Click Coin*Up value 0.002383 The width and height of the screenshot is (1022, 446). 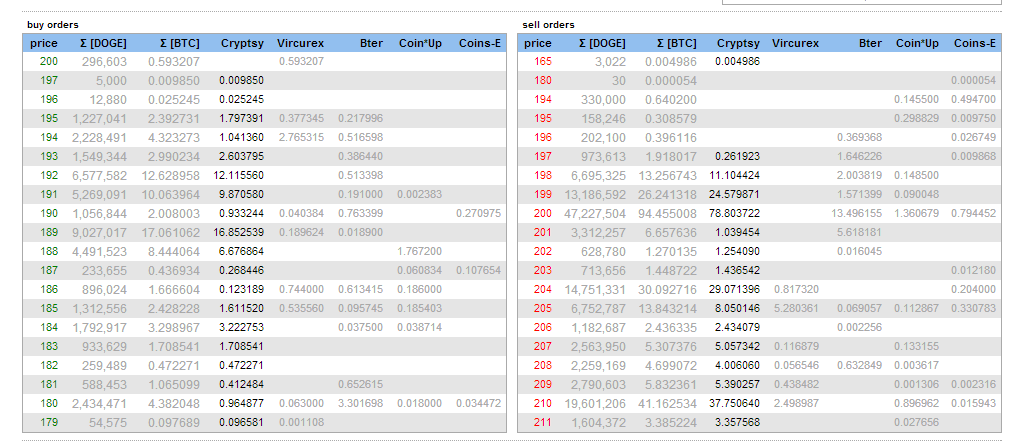pyautogui.click(x=420, y=194)
